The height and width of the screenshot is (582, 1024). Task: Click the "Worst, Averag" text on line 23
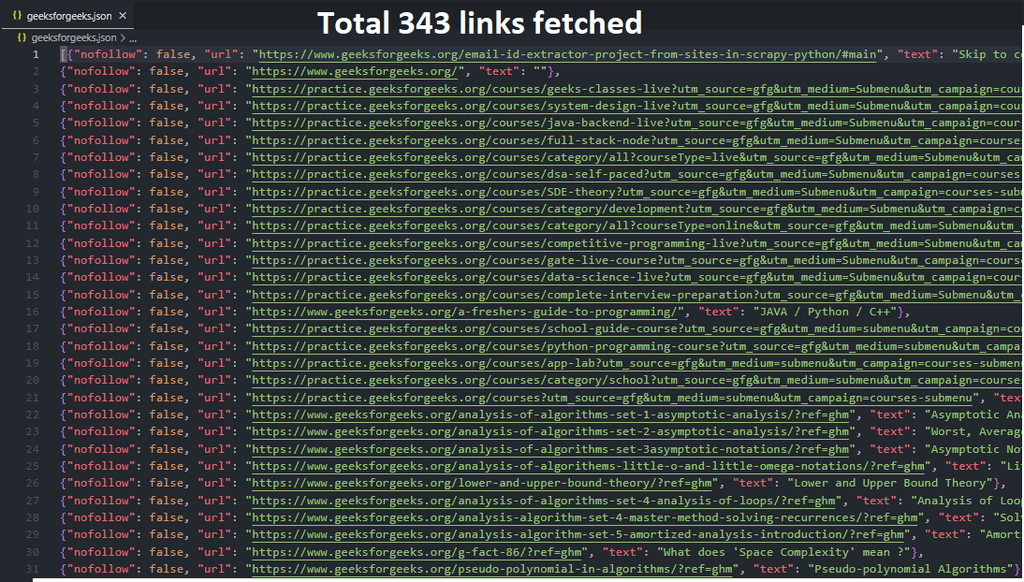click(976, 431)
